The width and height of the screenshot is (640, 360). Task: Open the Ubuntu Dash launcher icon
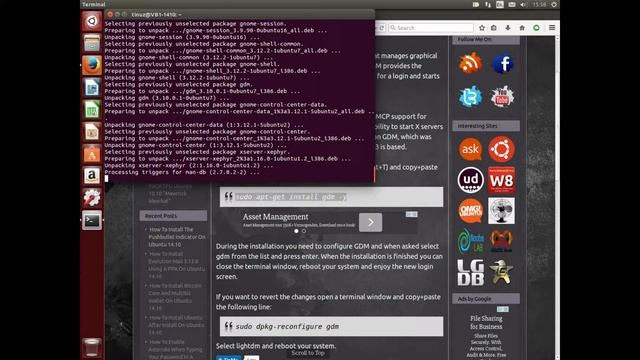tap(92, 21)
